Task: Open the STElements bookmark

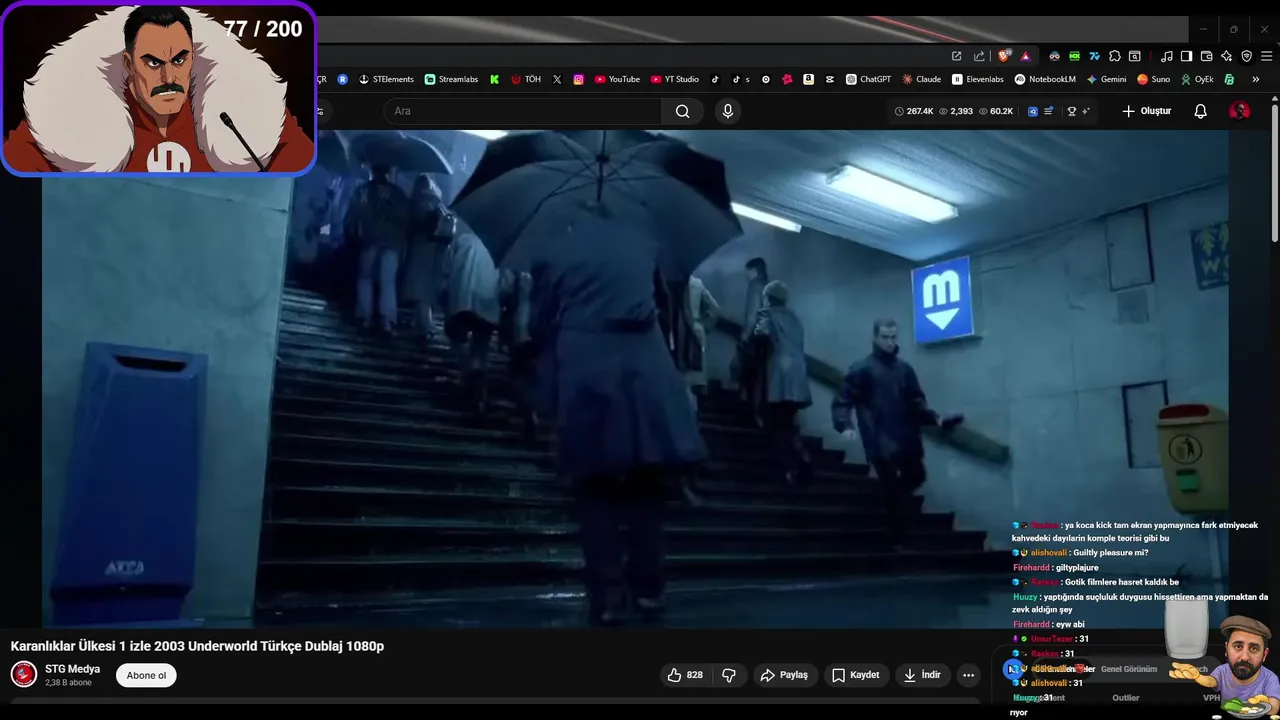Action: [386, 79]
